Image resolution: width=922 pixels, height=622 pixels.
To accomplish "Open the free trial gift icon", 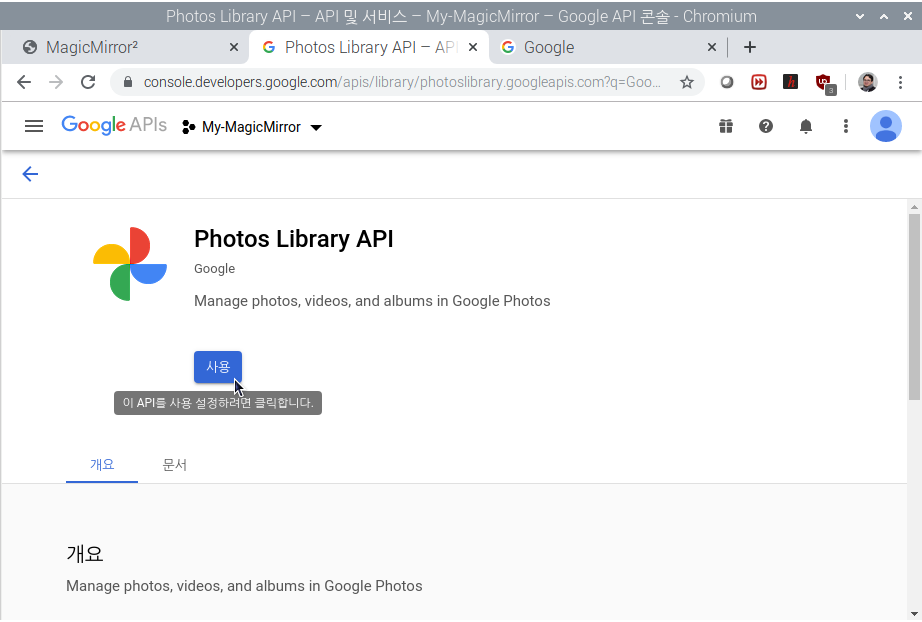I will pyautogui.click(x=726, y=126).
